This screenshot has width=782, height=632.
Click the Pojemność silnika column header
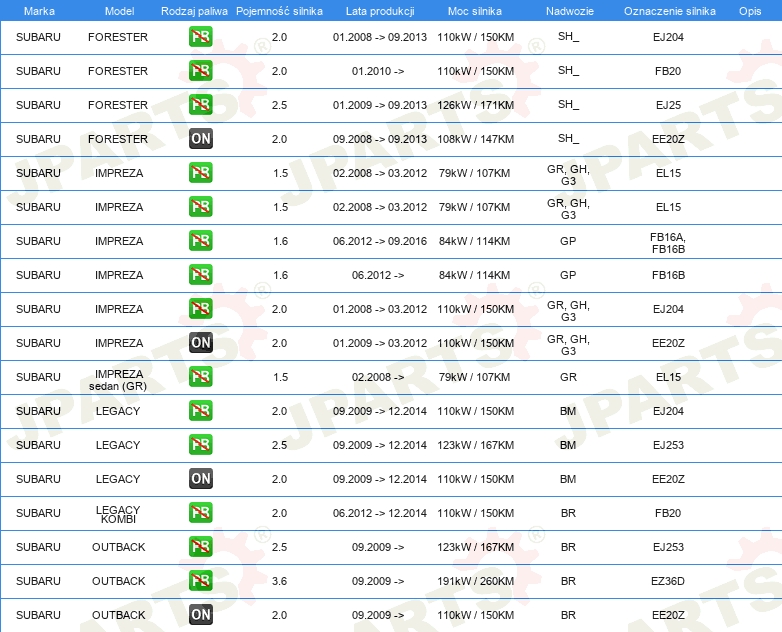click(x=279, y=11)
